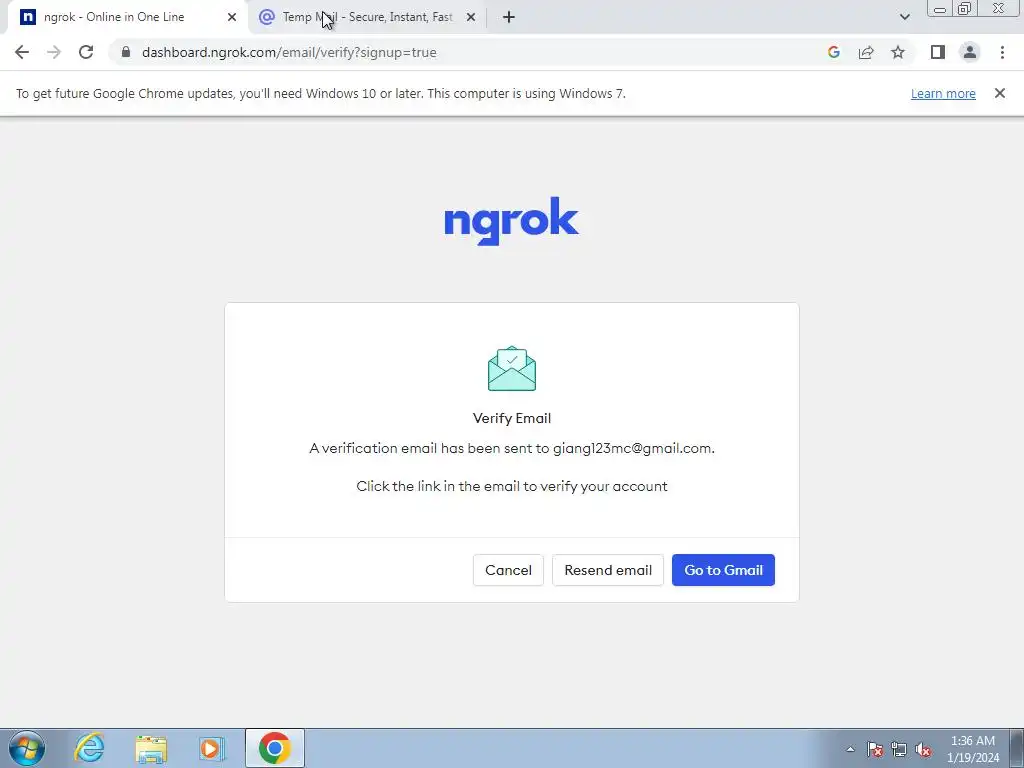Click the envelope icon above Verify Email
1024x768 pixels.
pos(512,369)
